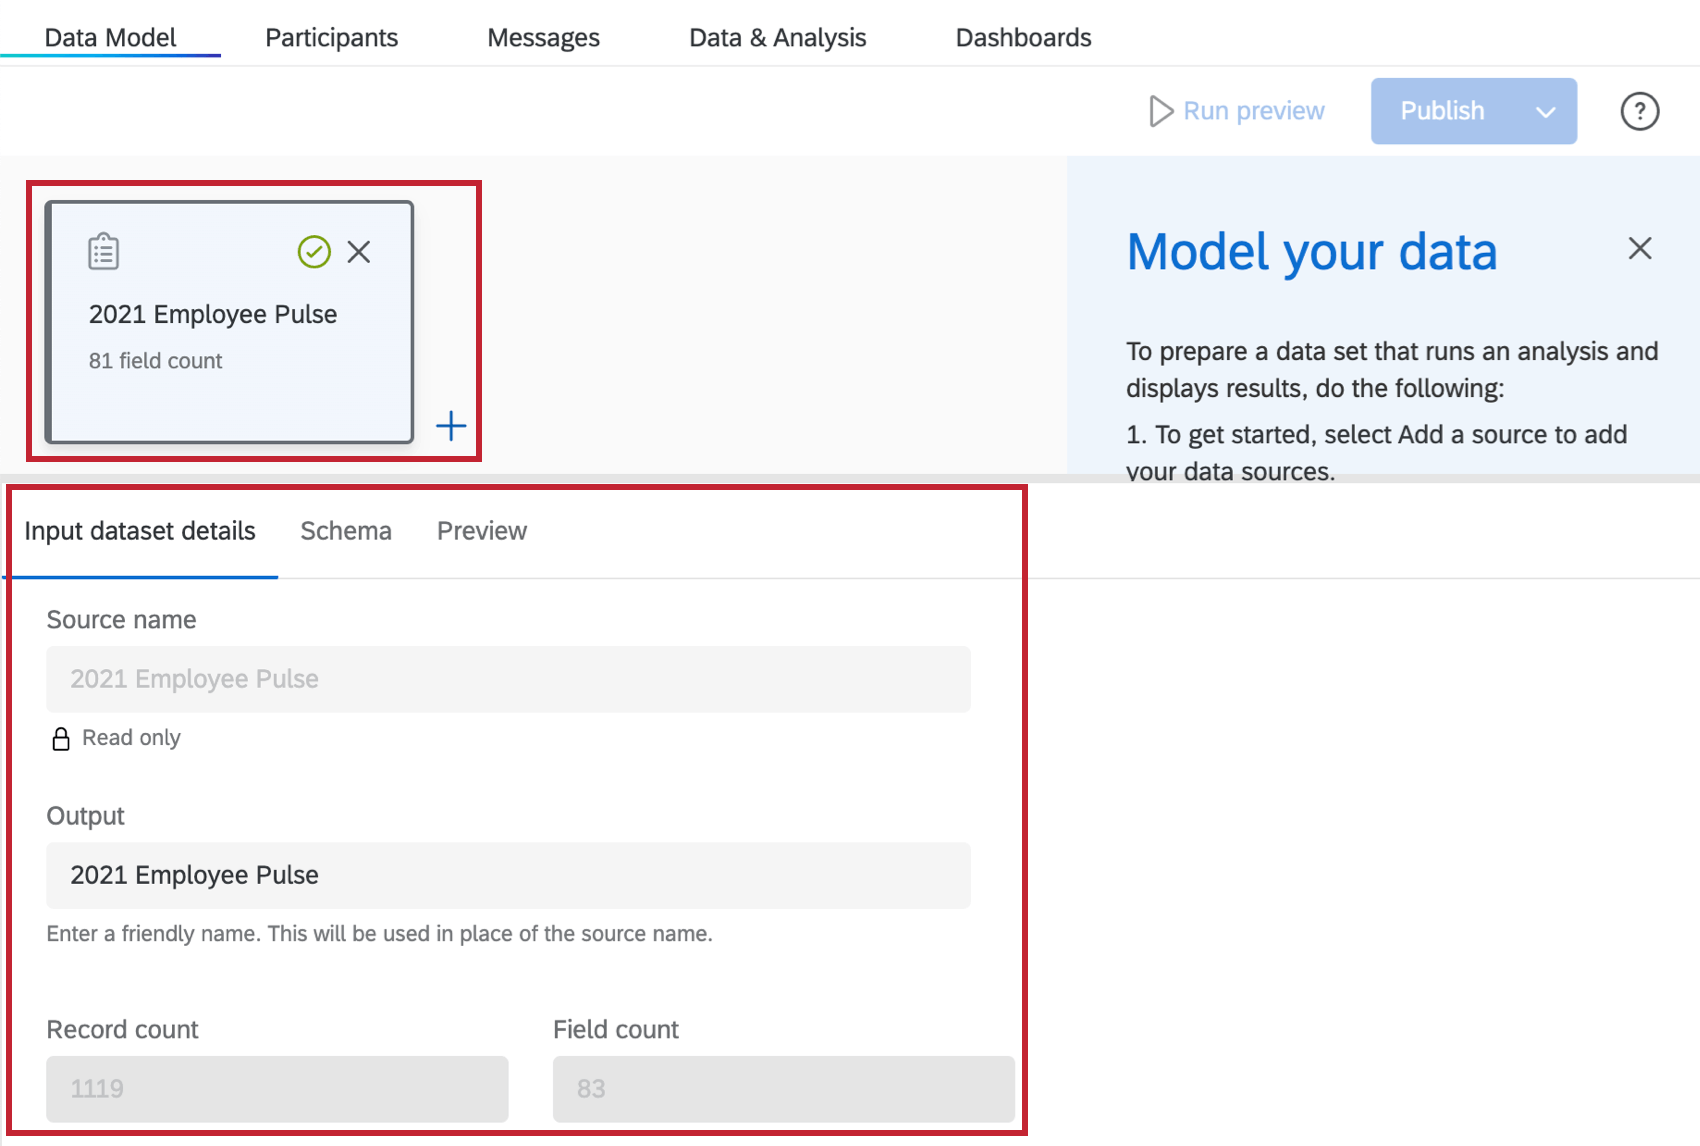Screen dimensions: 1700x1146
Task: Go to the Messages tab
Action: tap(544, 37)
